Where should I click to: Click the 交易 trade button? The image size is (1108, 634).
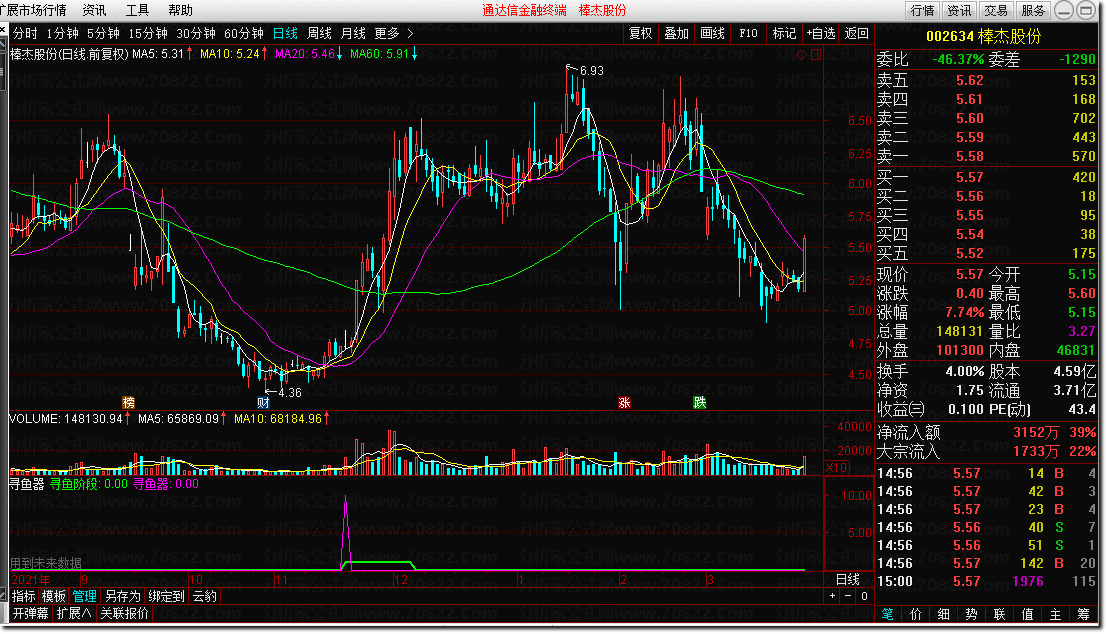[x=996, y=10]
